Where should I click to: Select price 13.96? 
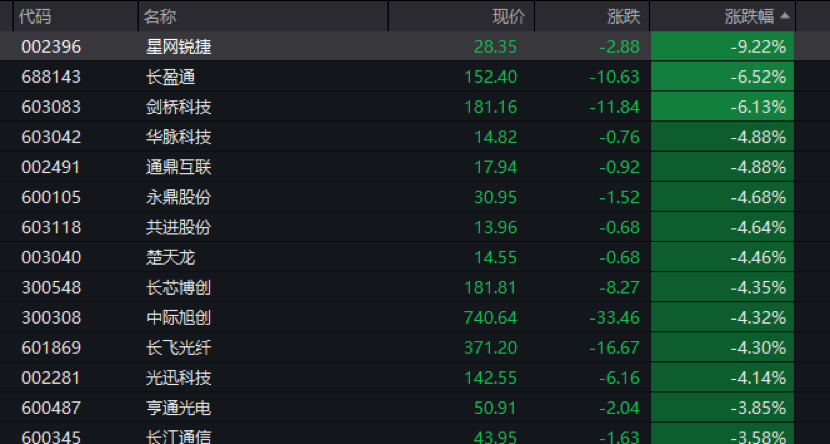pos(495,228)
